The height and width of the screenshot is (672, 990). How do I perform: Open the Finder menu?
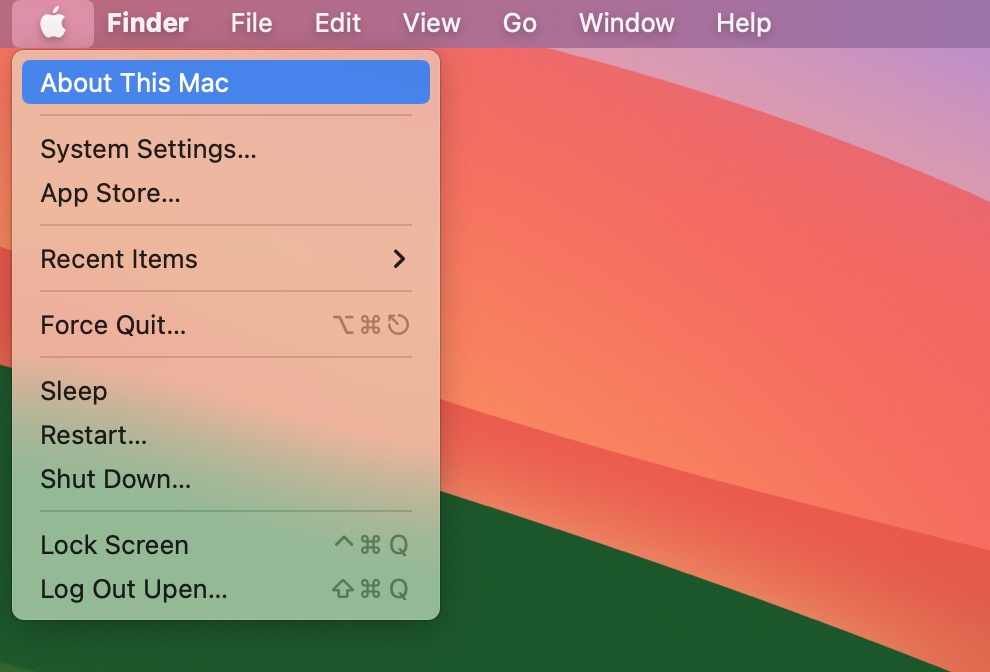click(x=147, y=23)
